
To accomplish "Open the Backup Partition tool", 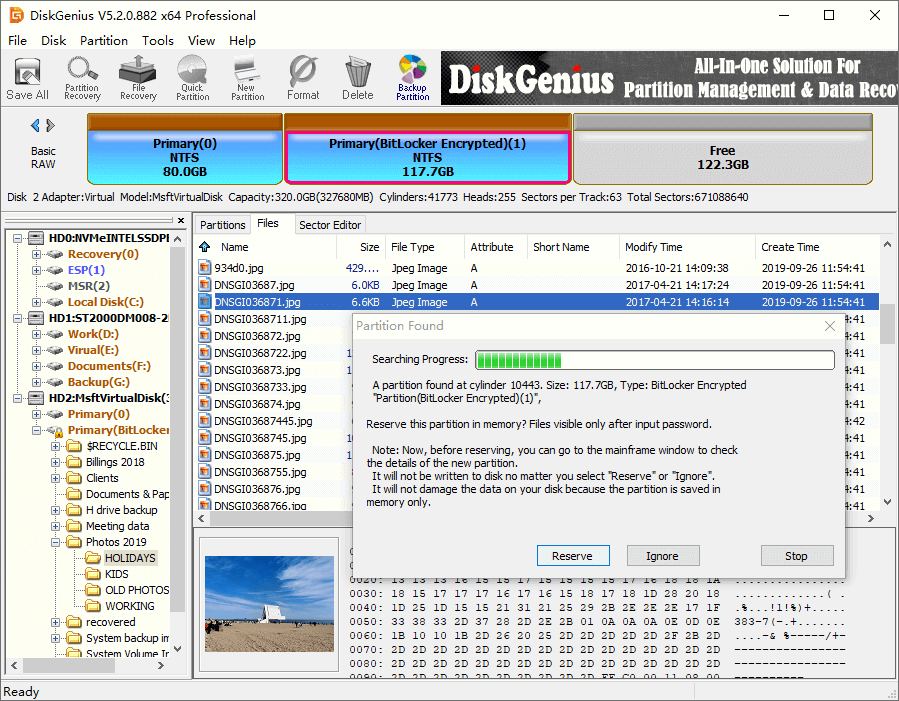I will (412, 78).
